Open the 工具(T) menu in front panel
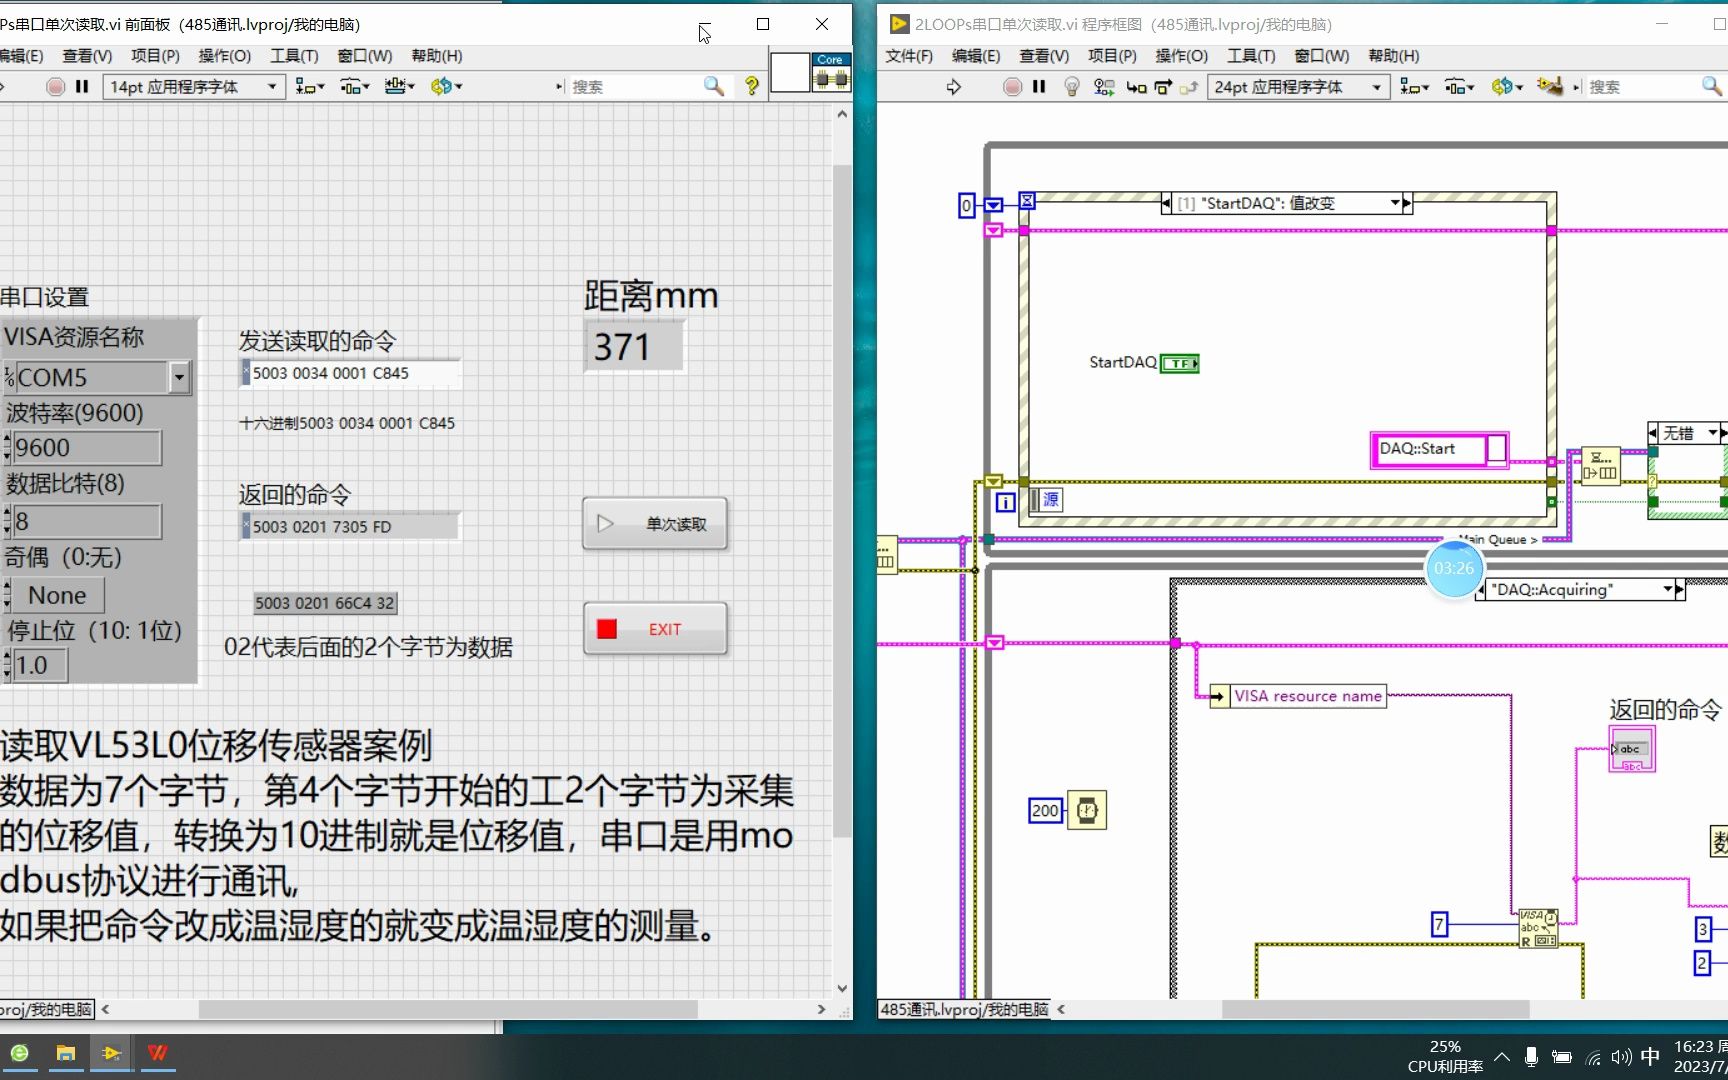1728x1080 pixels. 294,56
